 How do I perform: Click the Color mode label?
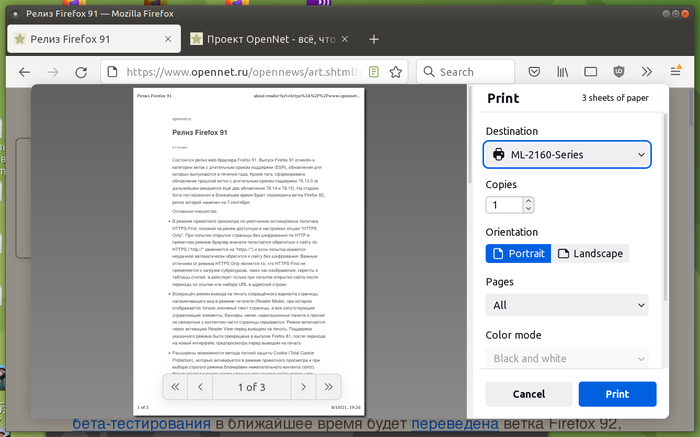pos(513,335)
